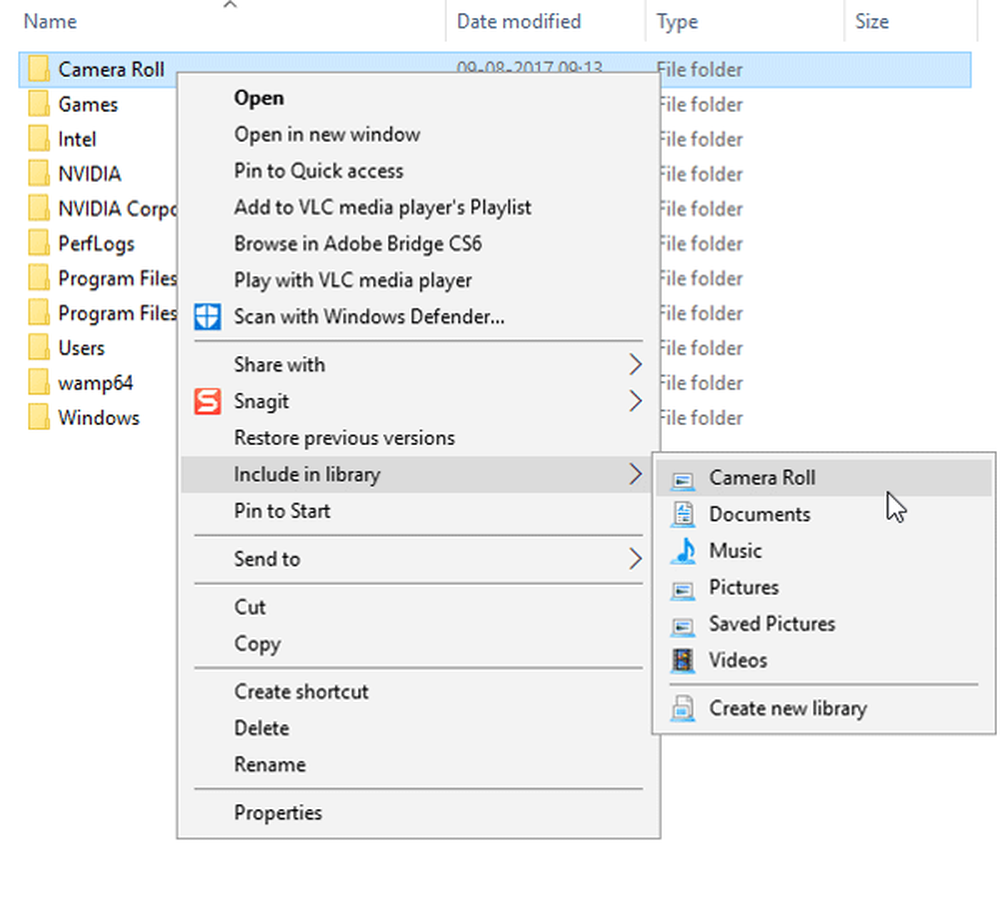Click the Snagit logo icon
Image resolution: width=1000 pixels, height=901 pixels.
pos(207,402)
